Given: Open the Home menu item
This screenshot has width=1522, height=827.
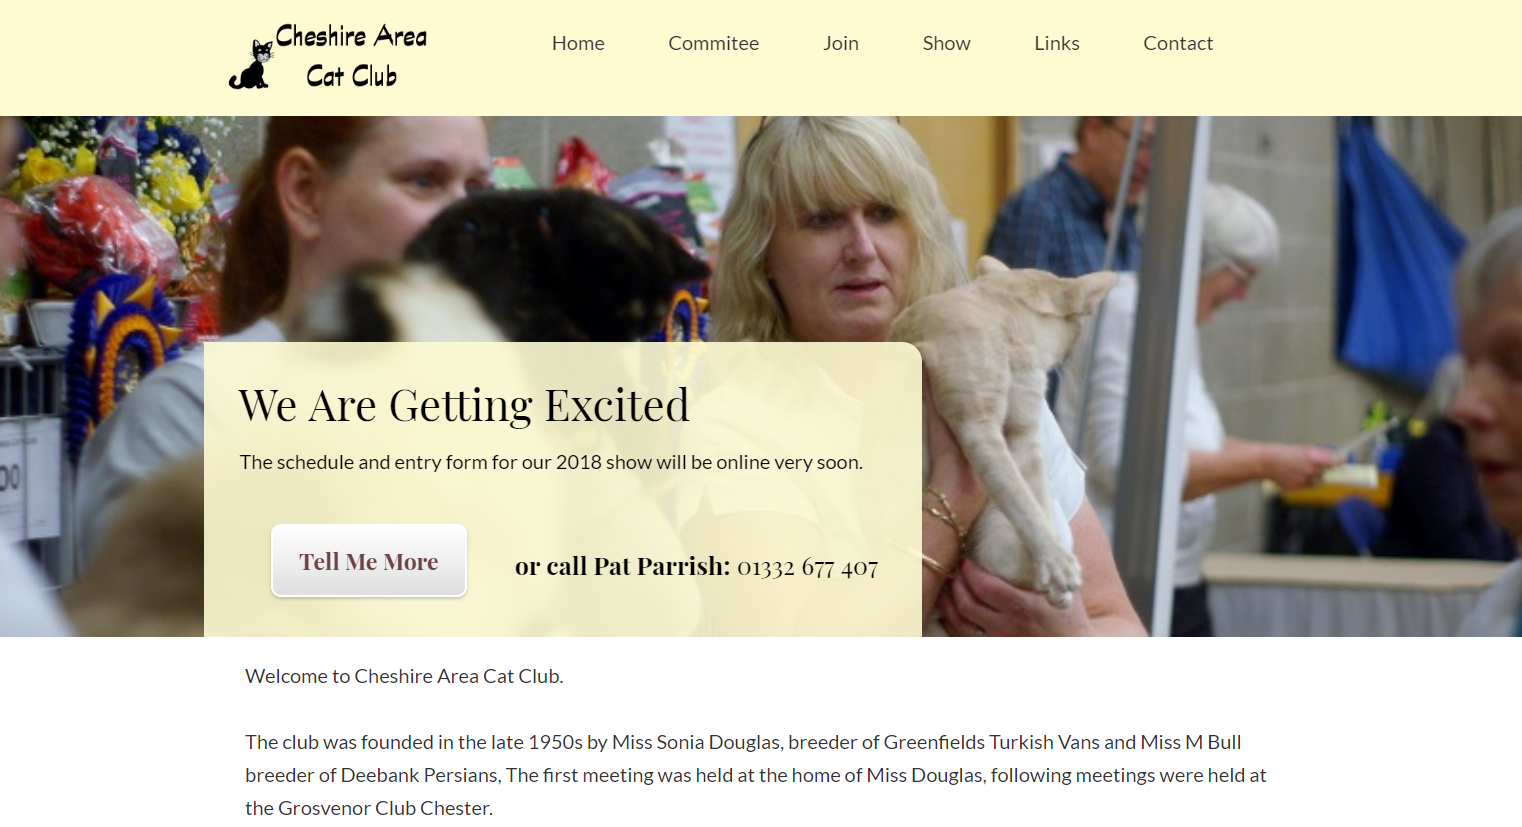Looking at the screenshot, I should pyautogui.click(x=578, y=43).
